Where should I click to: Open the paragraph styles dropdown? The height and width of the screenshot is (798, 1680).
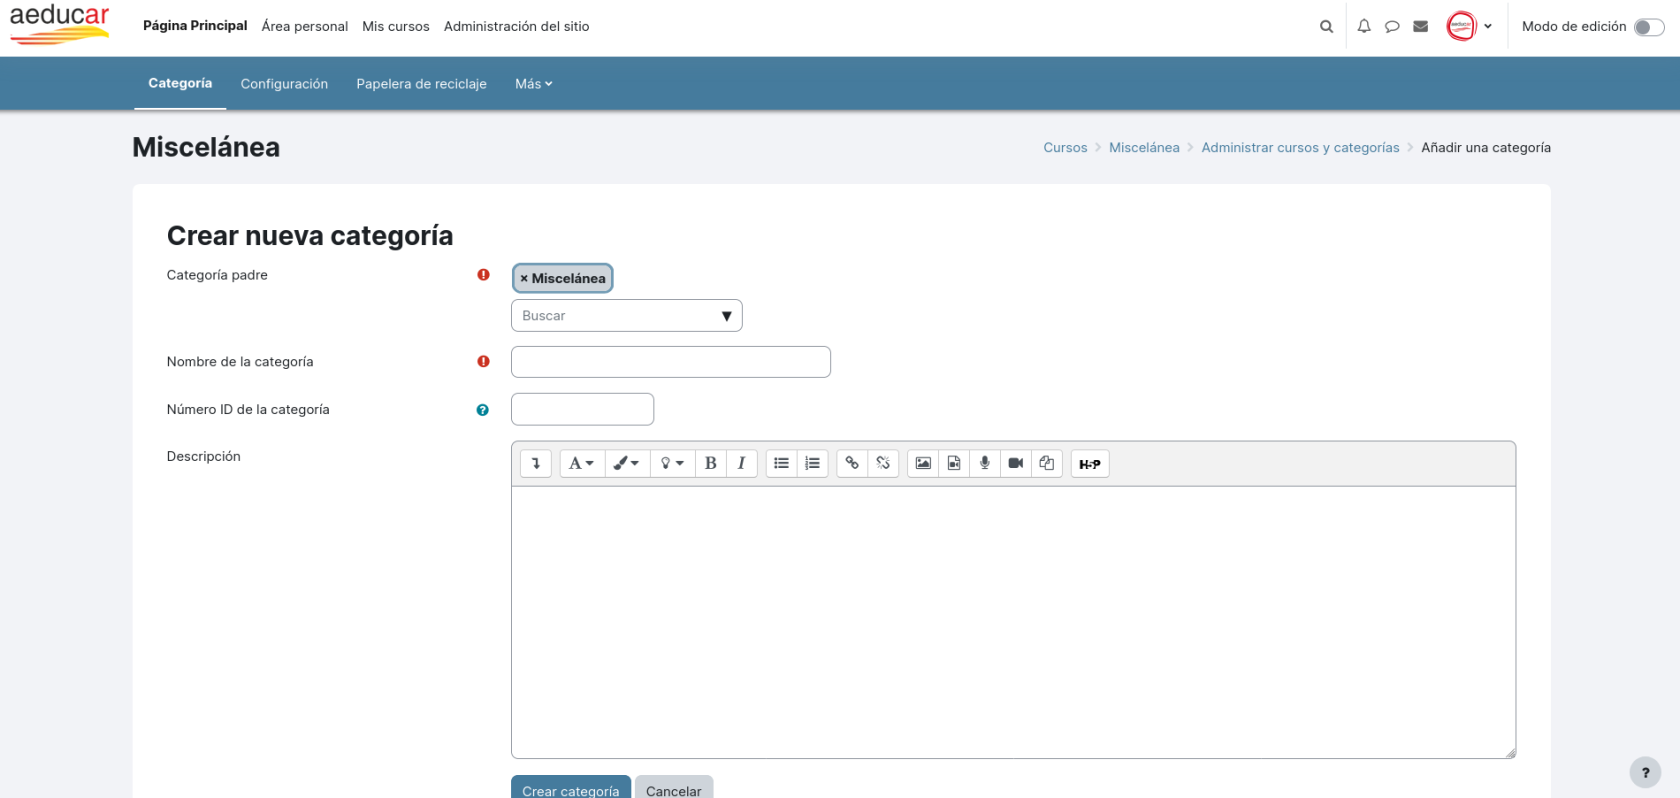582,463
